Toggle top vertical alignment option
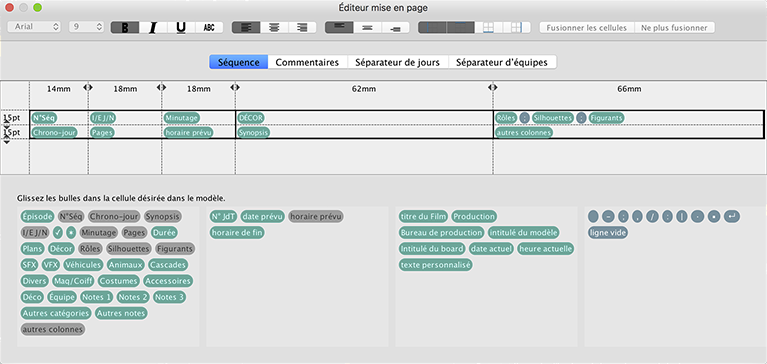 [339, 27]
